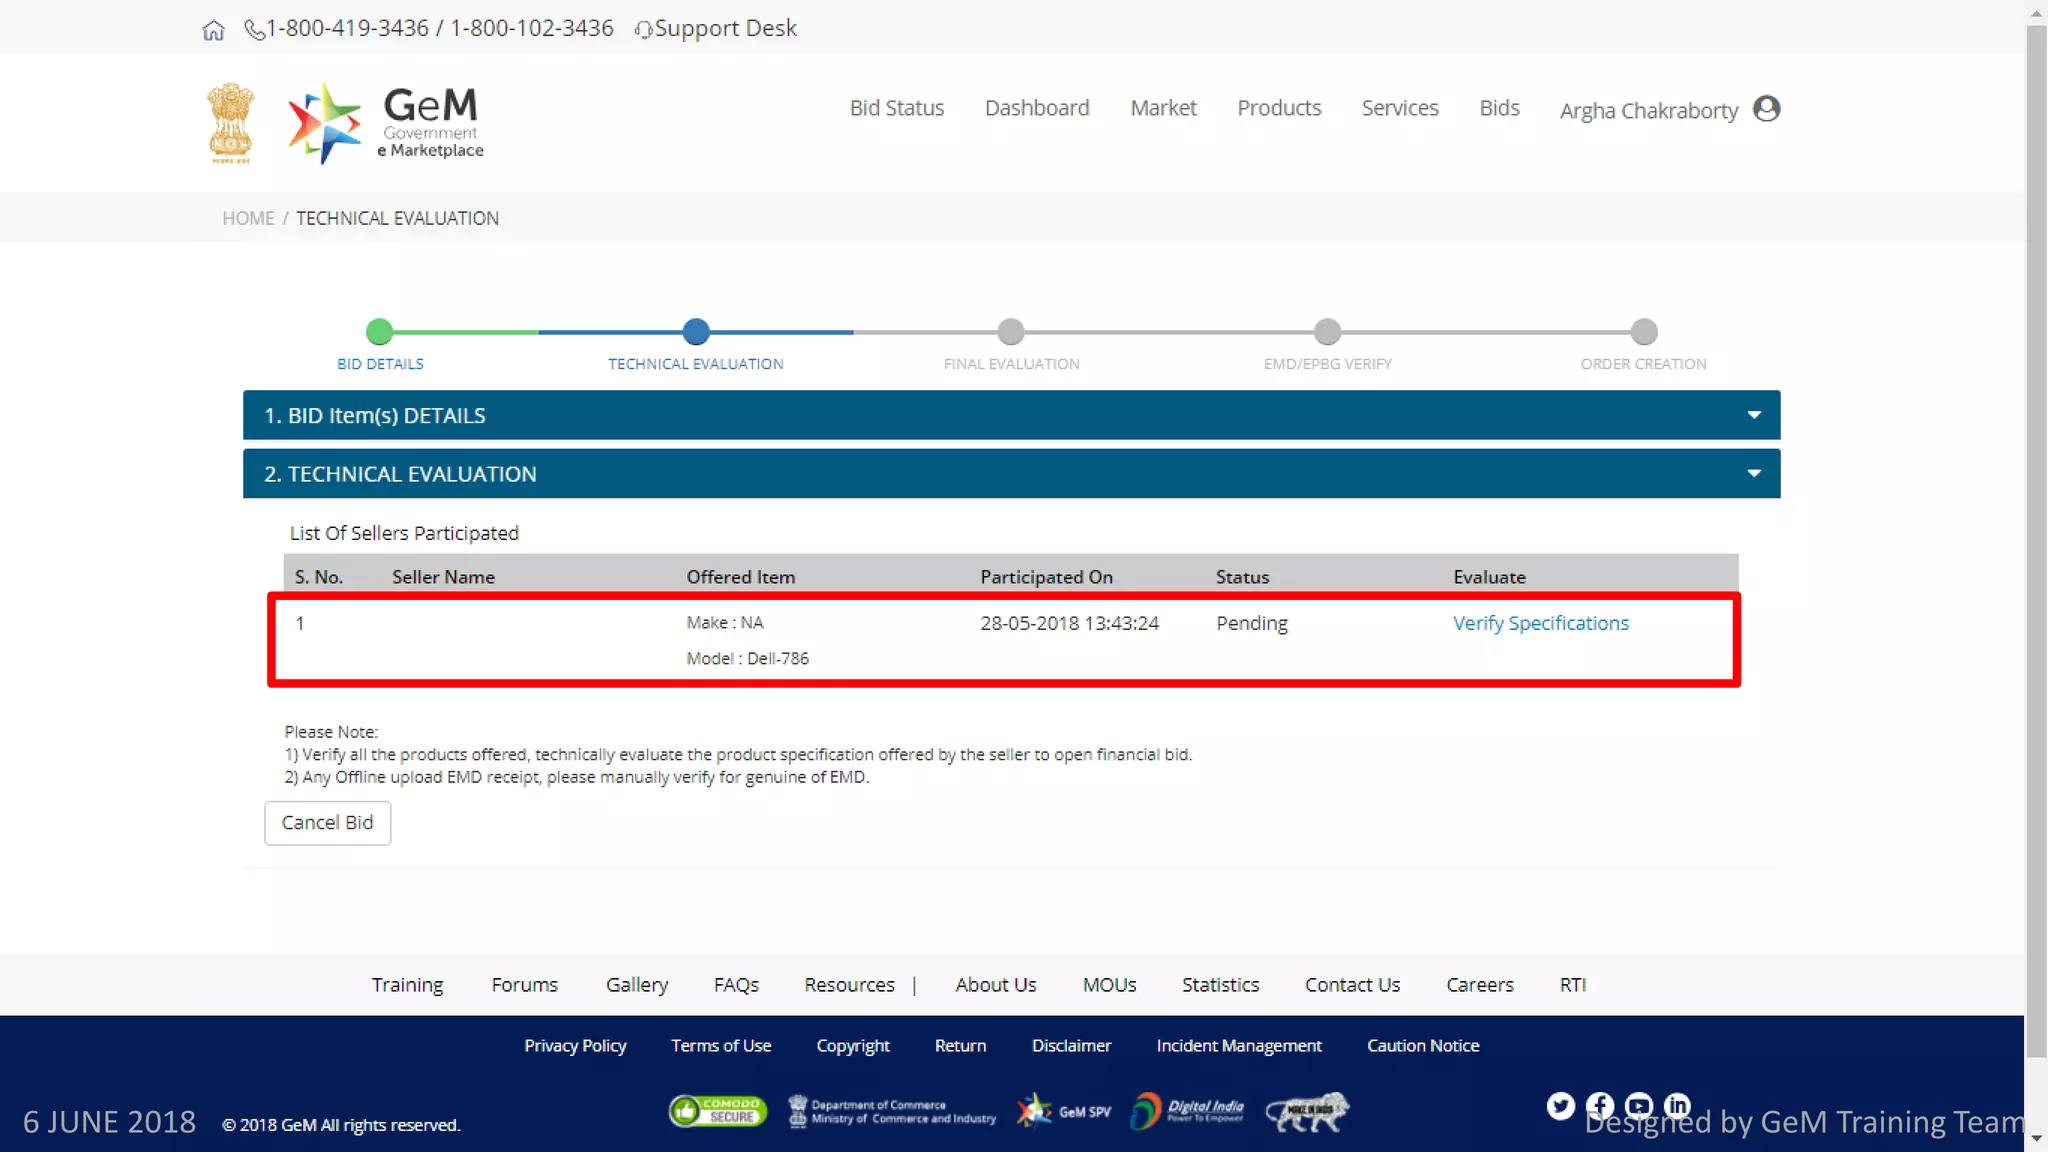The width and height of the screenshot is (2048, 1152).
Task: Open the Bid Status menu item
Action: [x=896, y=108]
